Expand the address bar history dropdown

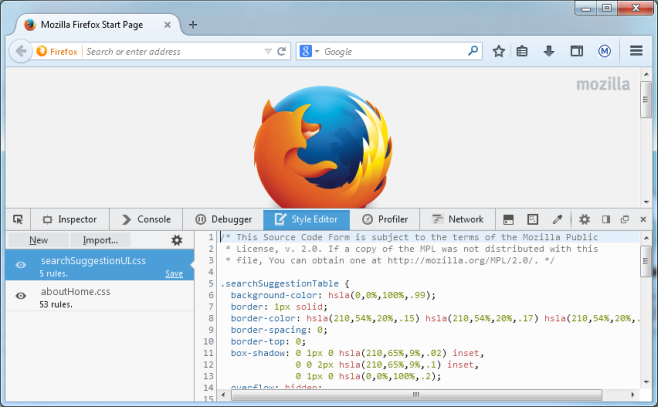click(266, 51)
